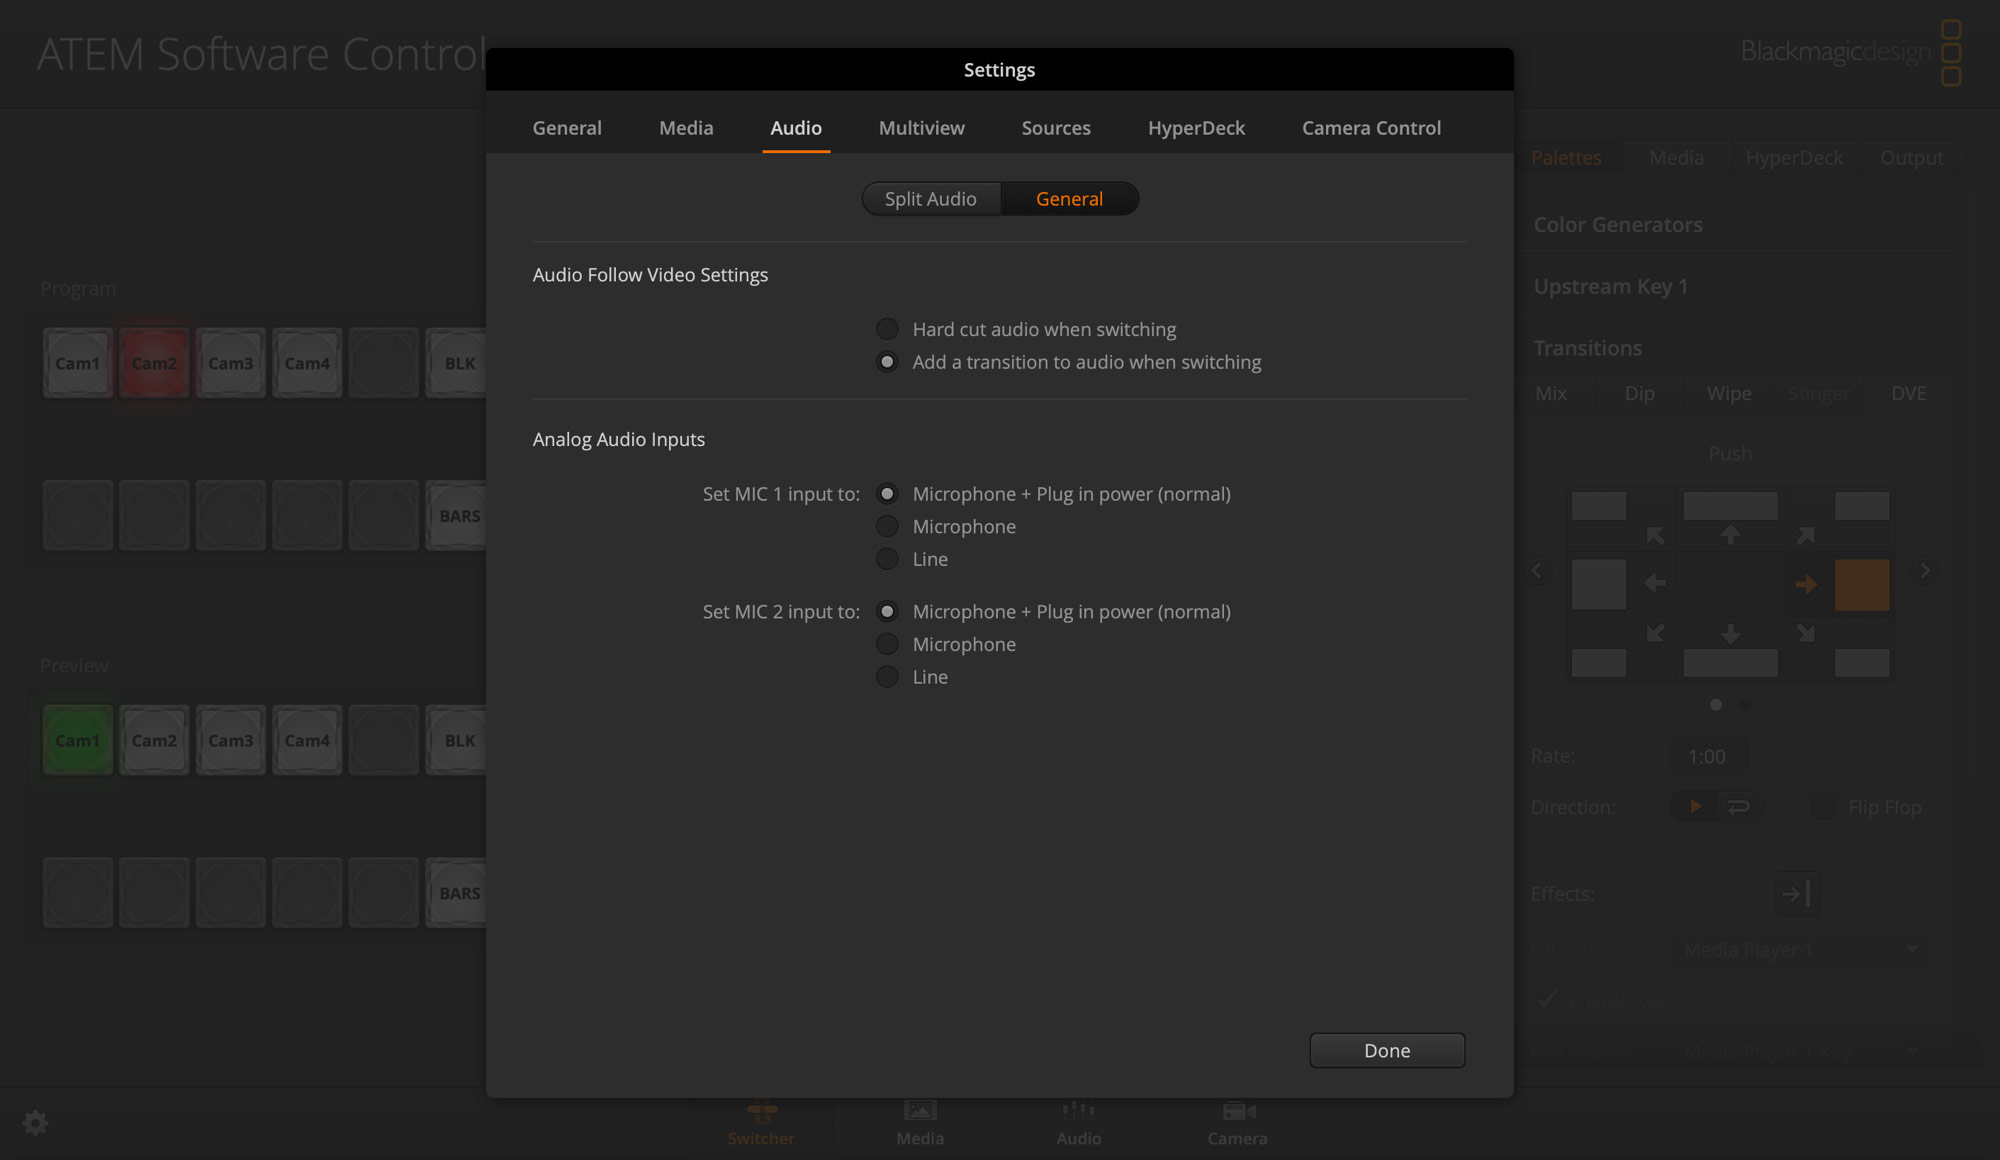Viewport: 2000px width, 1160px height.
Task: Click the right chevron for more DVE patterns
Action: click(x=1924, y=570)
